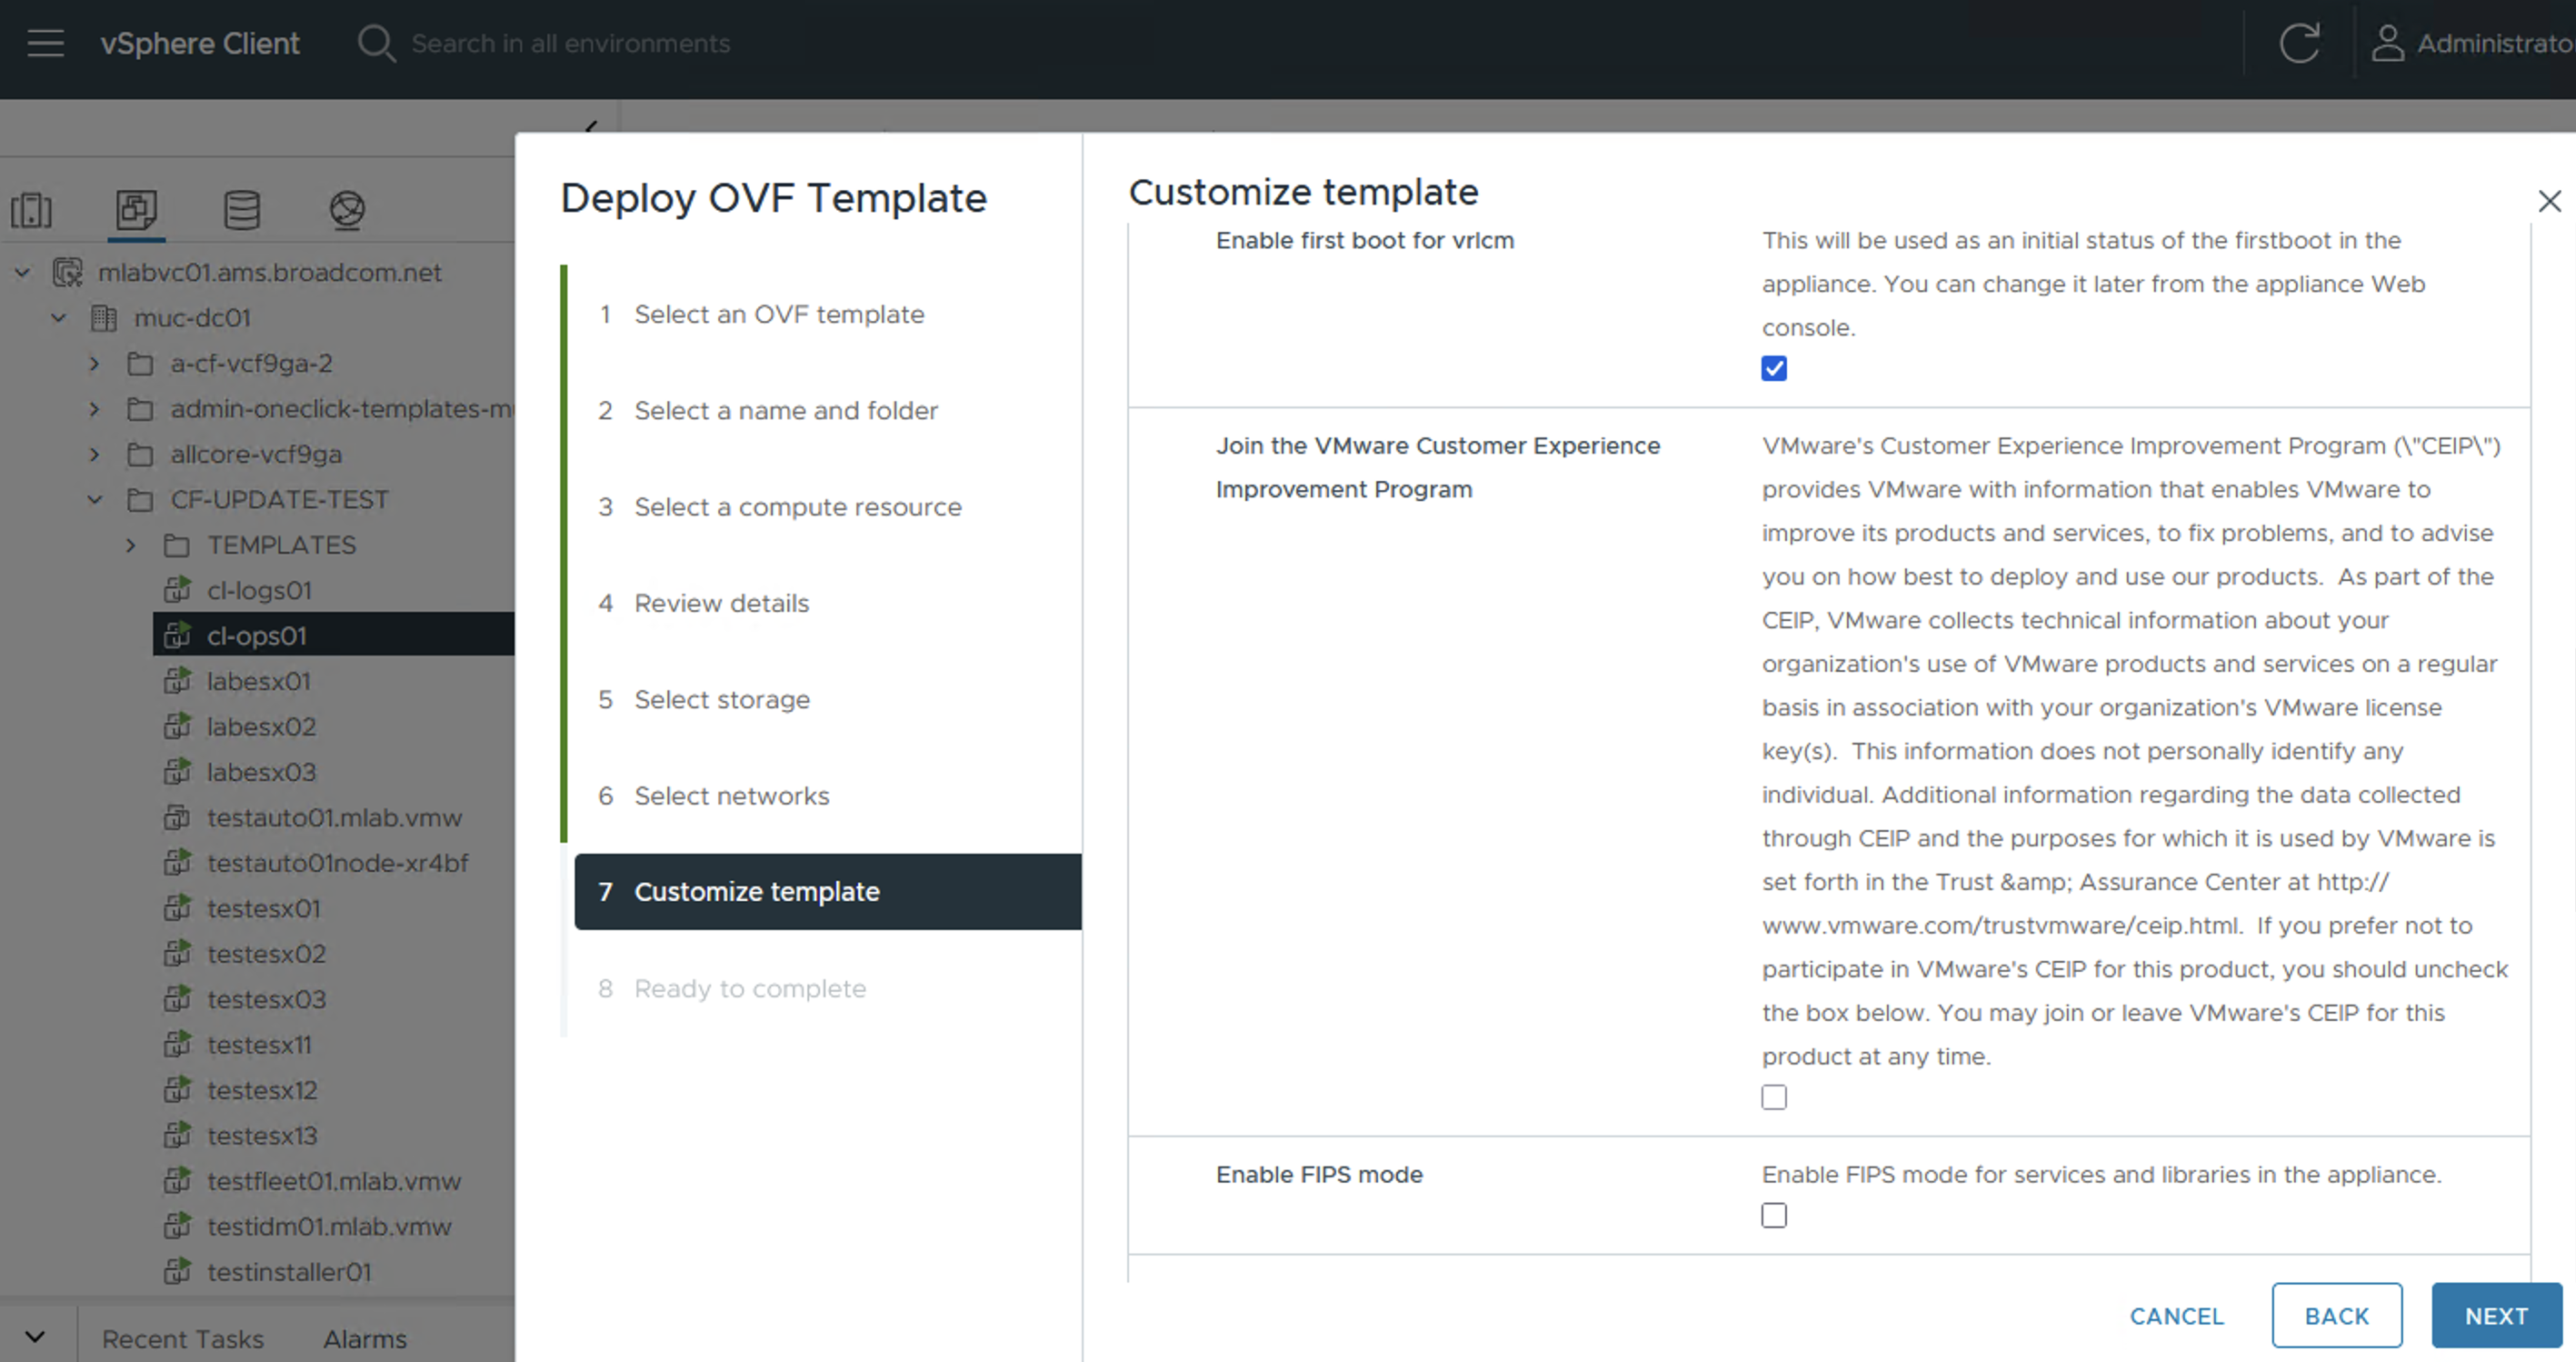The width and height of the screenshot is (2576, 1362).
Task: Click the NEXT button
Action: pos(2496,1316)
